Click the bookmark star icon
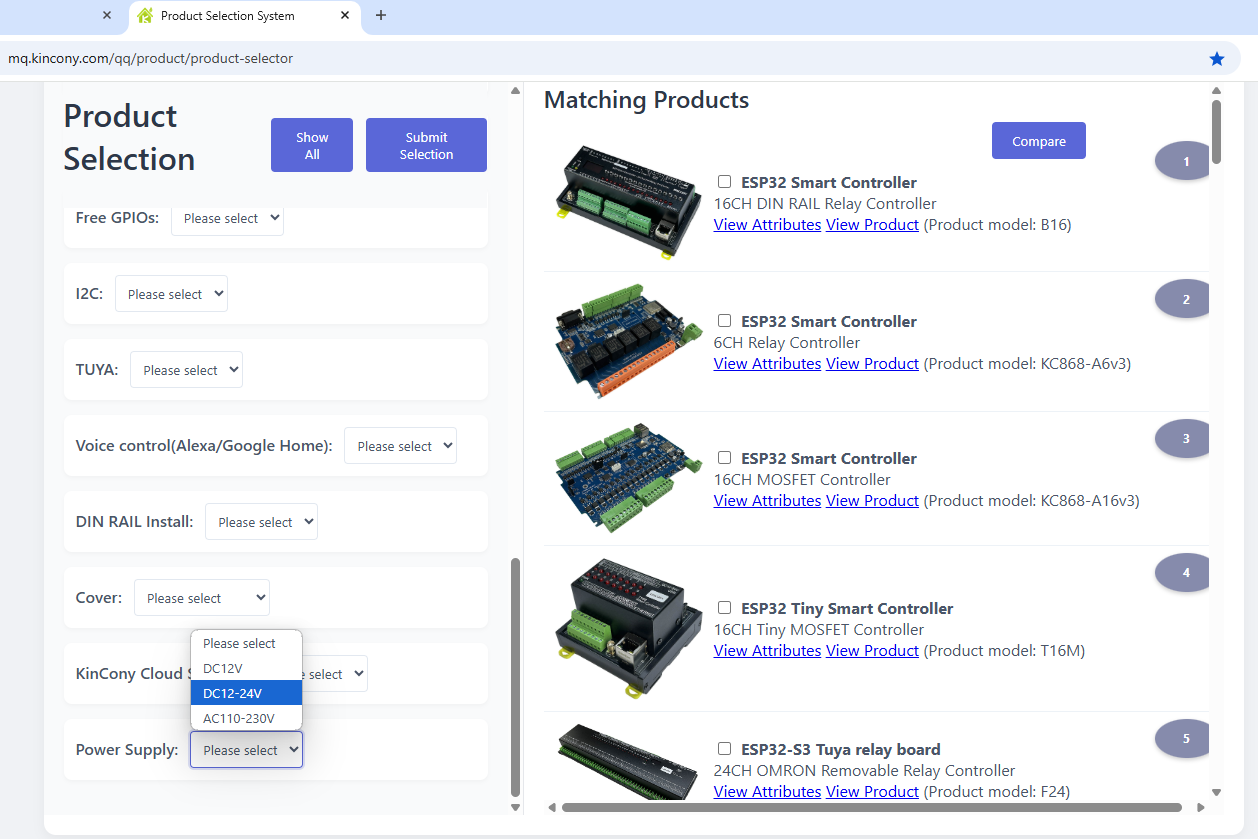The image size is (1258, 839). tap(1216, 59)
